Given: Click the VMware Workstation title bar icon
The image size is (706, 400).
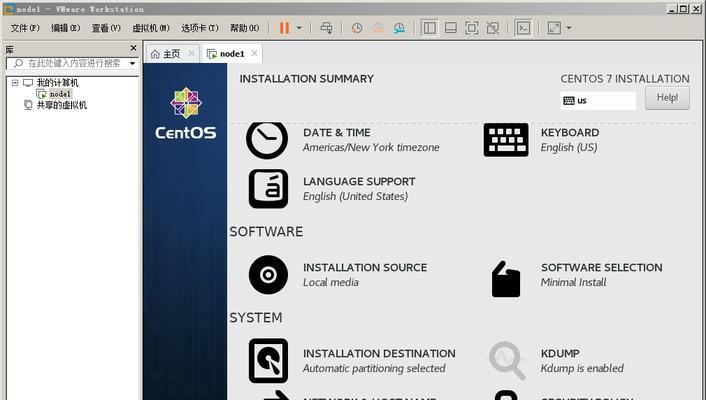Looking at the screenshot, I should pyautogui.click(x=9, y=9).
